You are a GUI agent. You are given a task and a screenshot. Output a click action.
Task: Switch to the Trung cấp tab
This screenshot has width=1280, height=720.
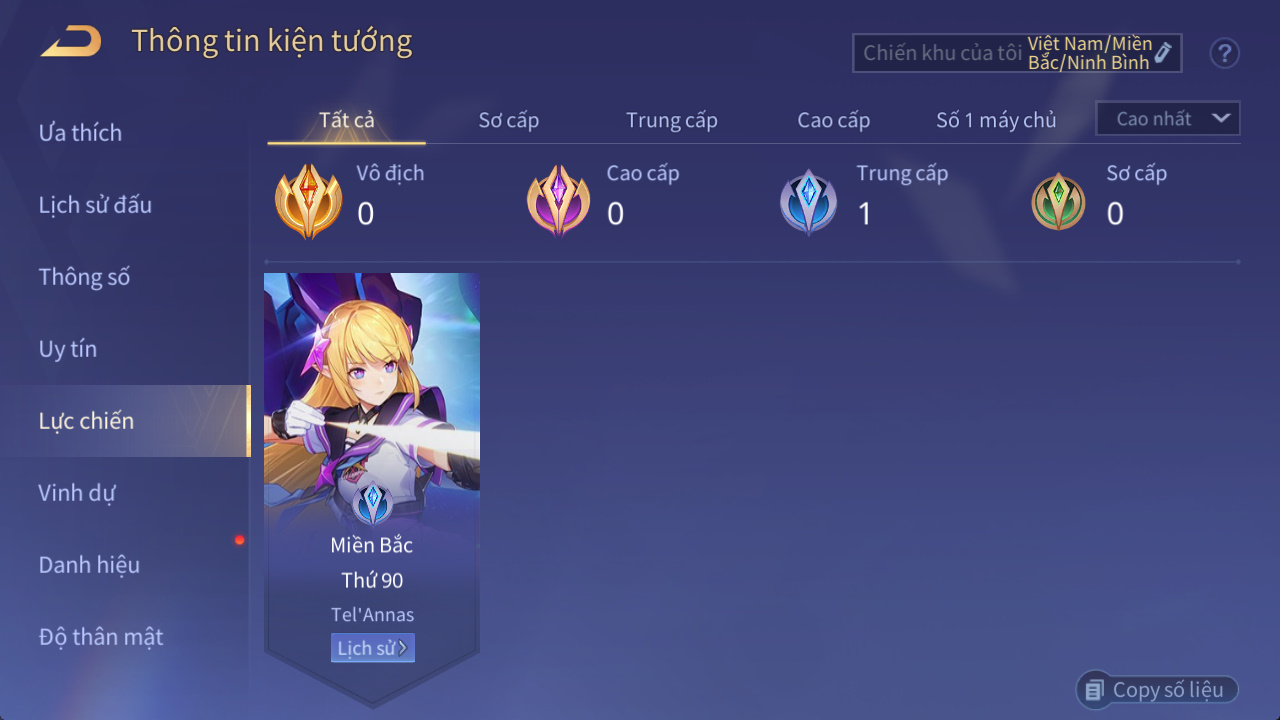pos(671,120)
